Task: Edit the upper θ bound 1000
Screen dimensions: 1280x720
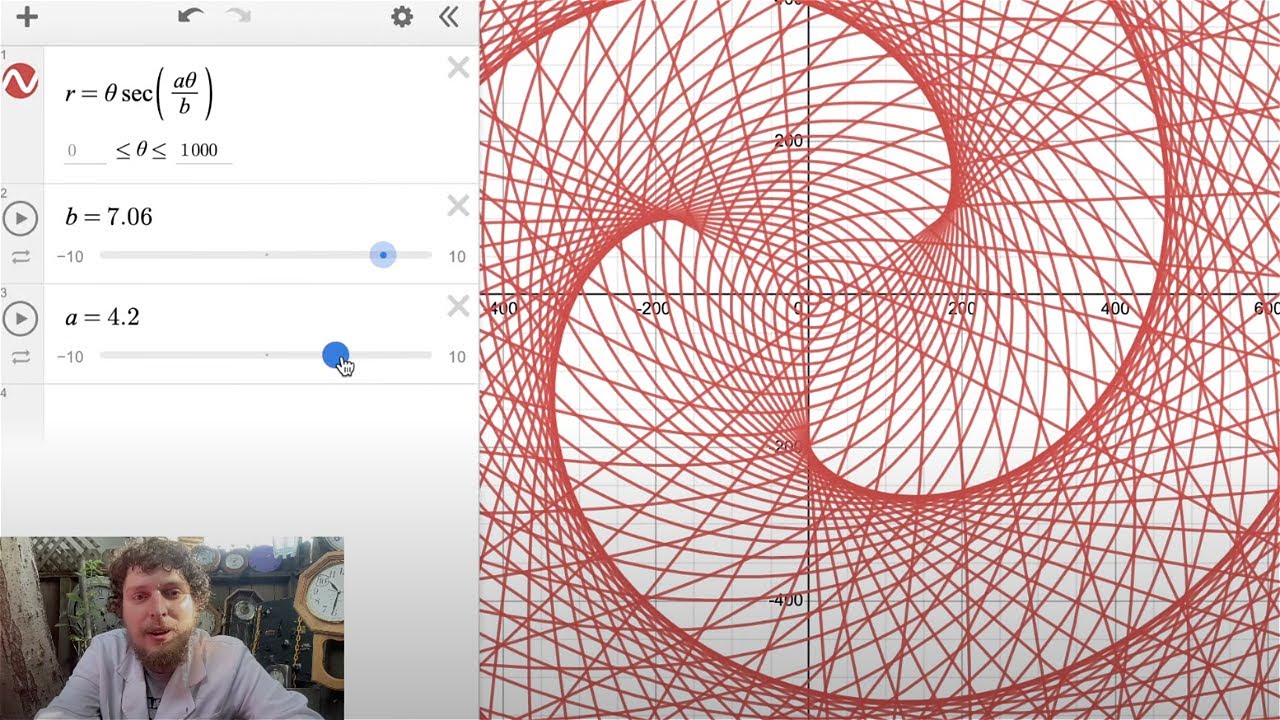Action: 203,151
